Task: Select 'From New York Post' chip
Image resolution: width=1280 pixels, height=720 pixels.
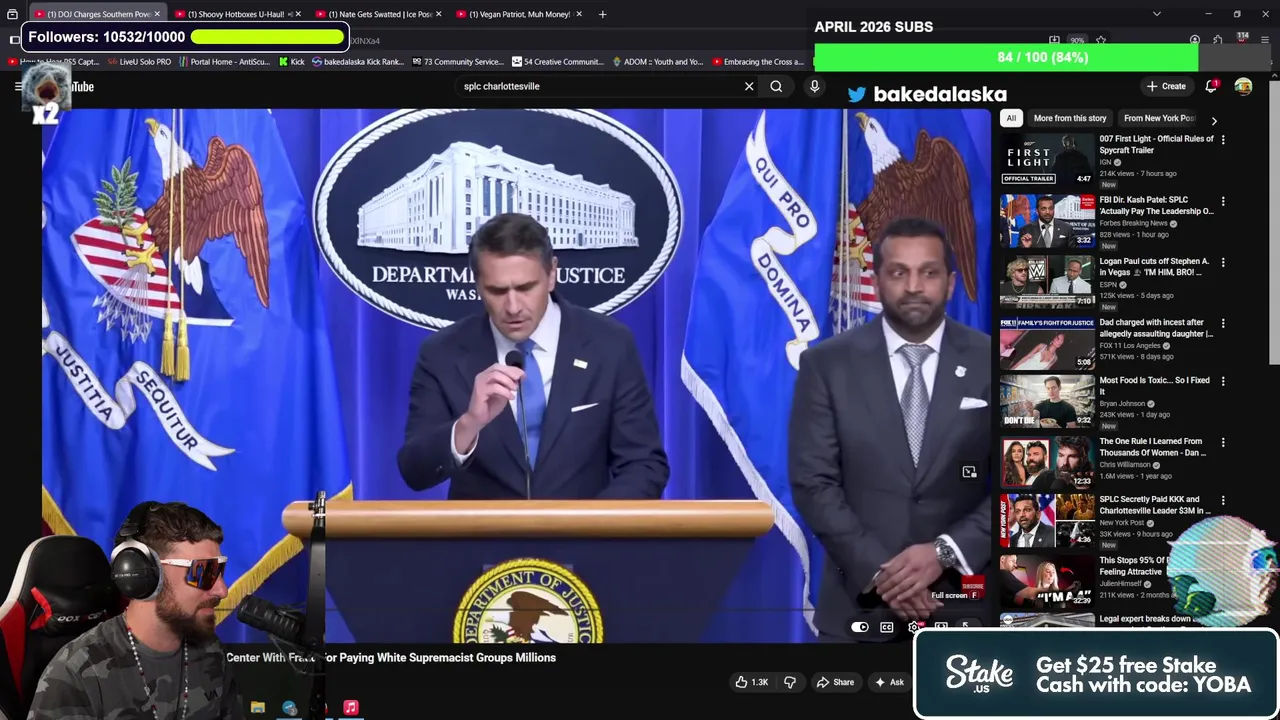Action: click(x=1159, y=118)
